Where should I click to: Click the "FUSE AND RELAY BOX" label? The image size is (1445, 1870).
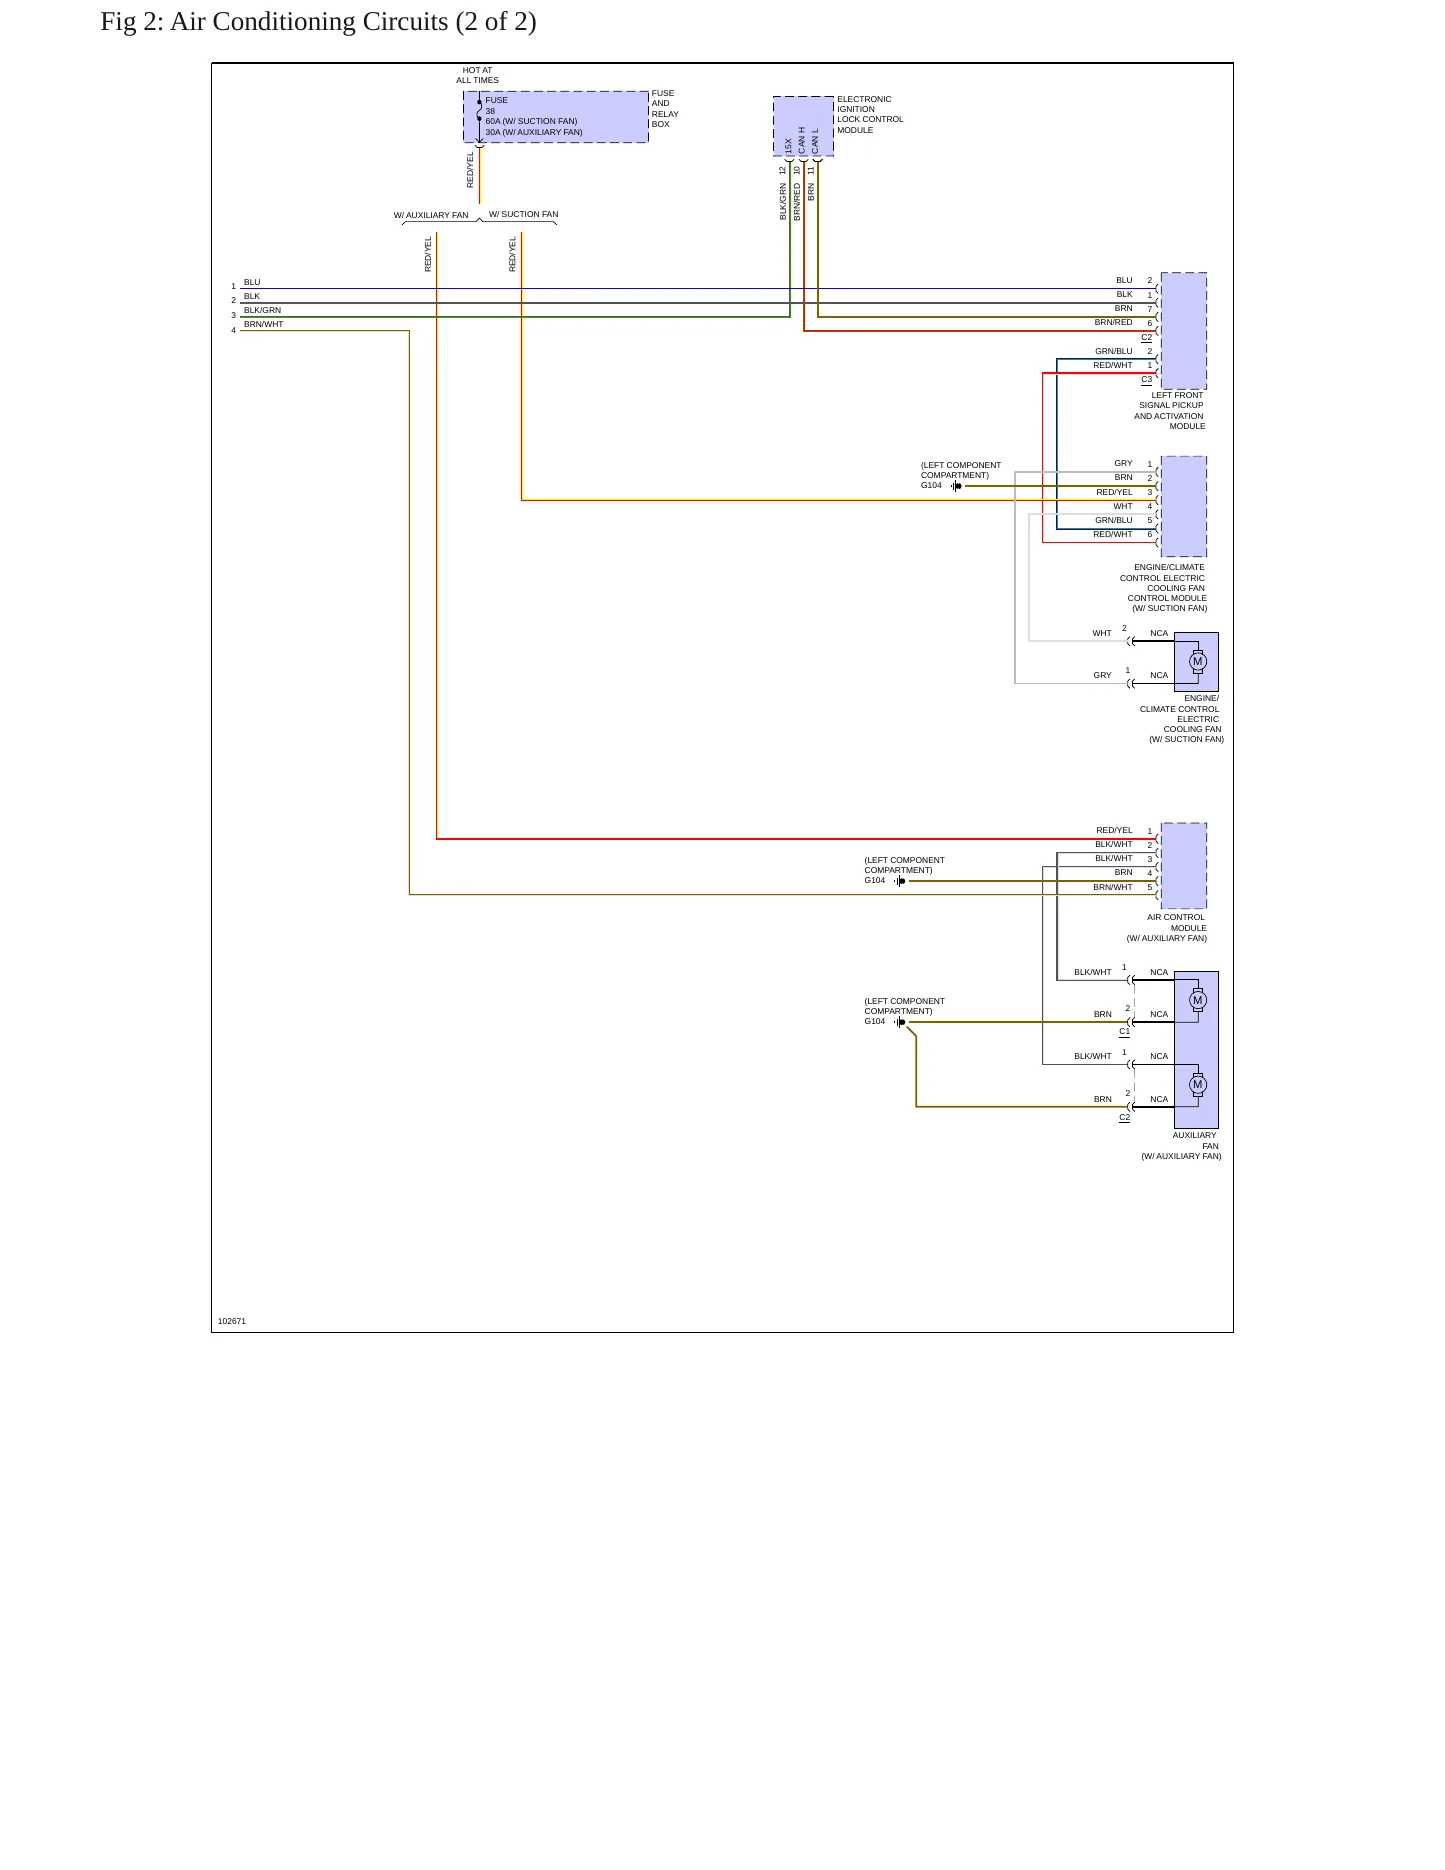[665, 109]
